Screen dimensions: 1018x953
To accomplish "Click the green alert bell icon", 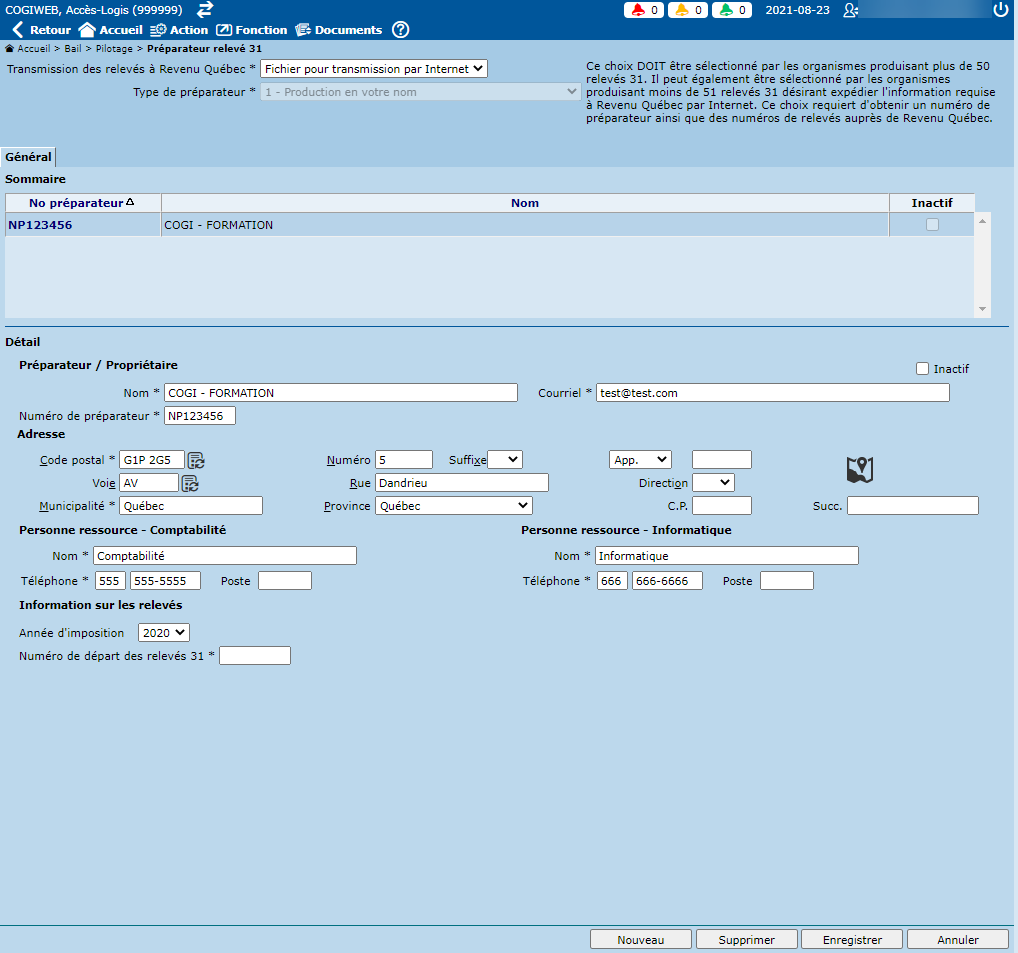I will pos(724,10).
